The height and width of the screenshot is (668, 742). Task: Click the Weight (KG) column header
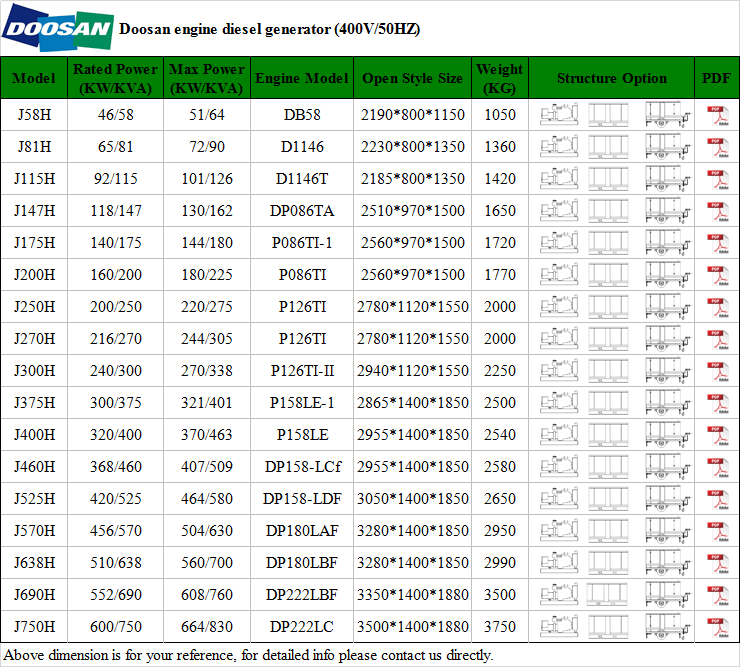coord(500,78)
